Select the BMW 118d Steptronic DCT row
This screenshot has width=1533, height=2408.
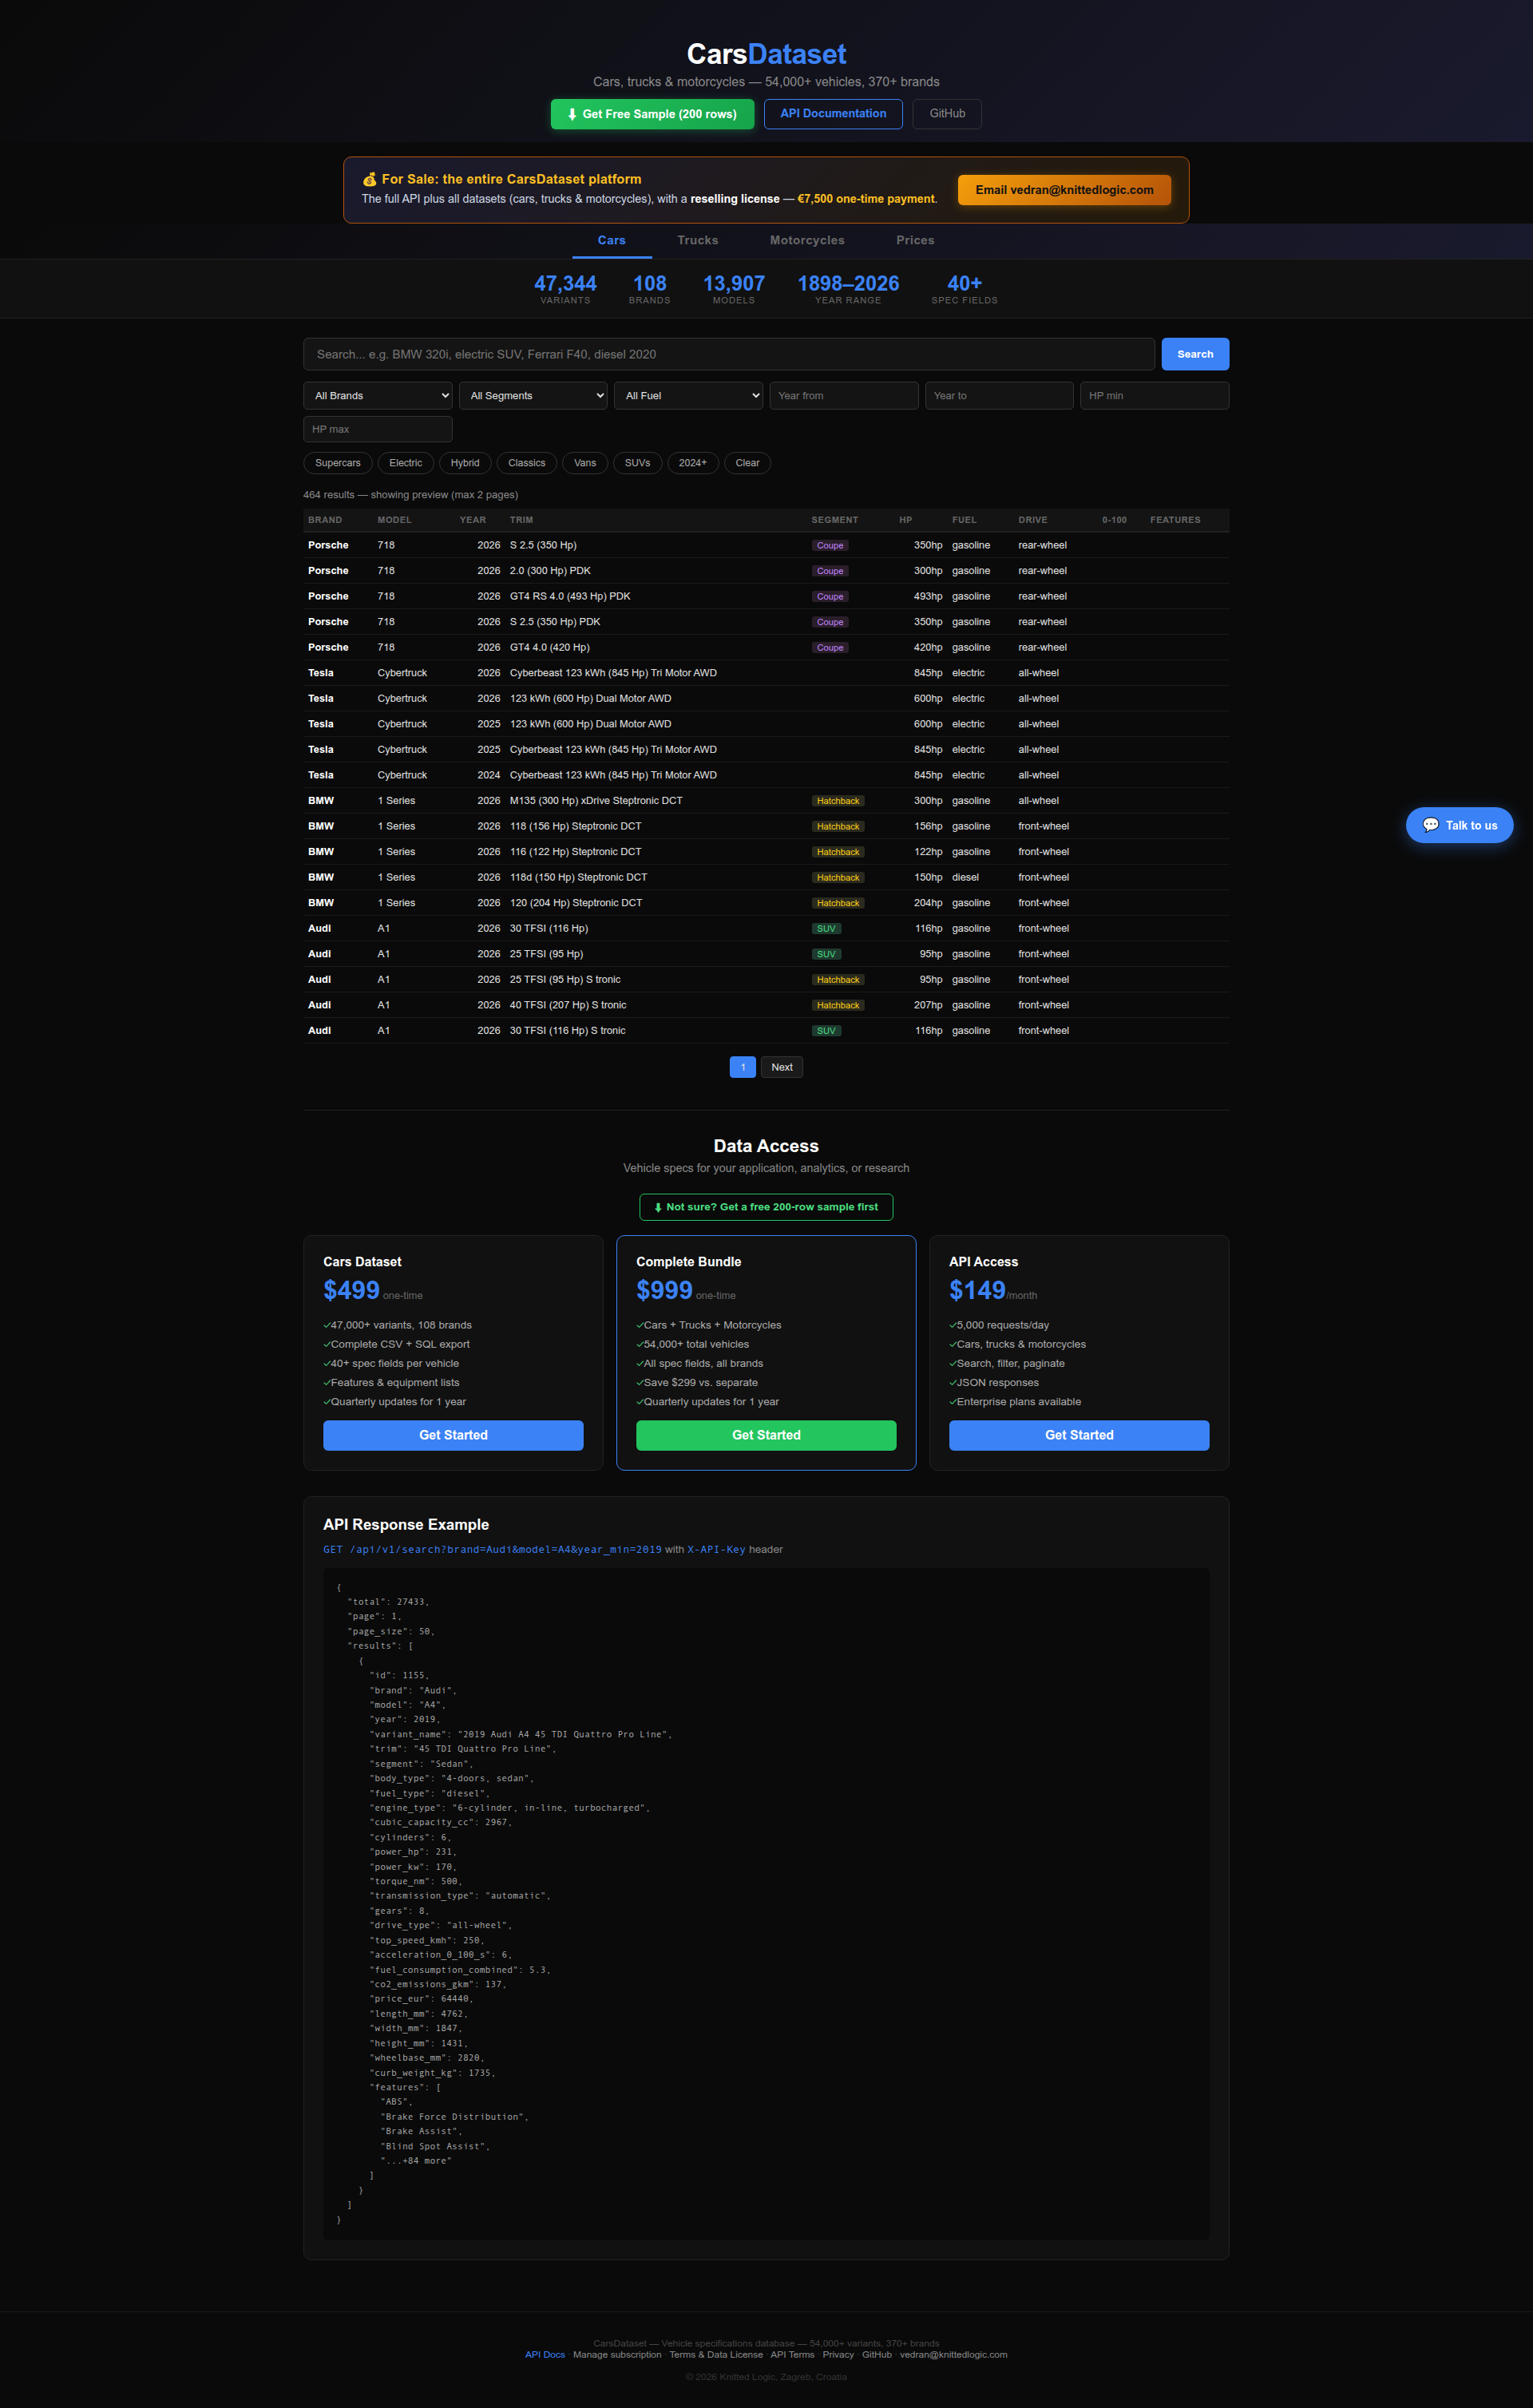coord(766,877)
